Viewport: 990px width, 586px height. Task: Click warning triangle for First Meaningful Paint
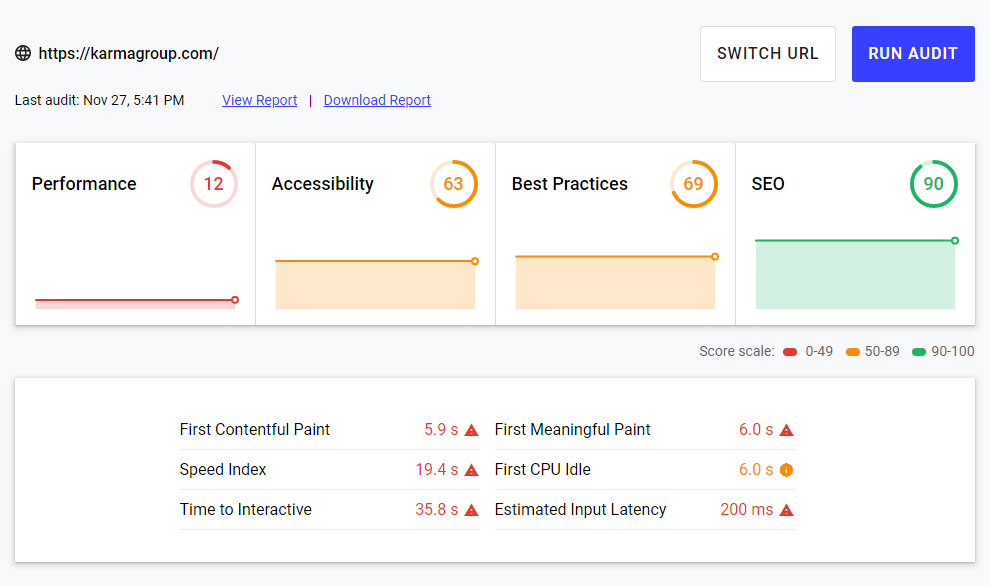(786, 430)
